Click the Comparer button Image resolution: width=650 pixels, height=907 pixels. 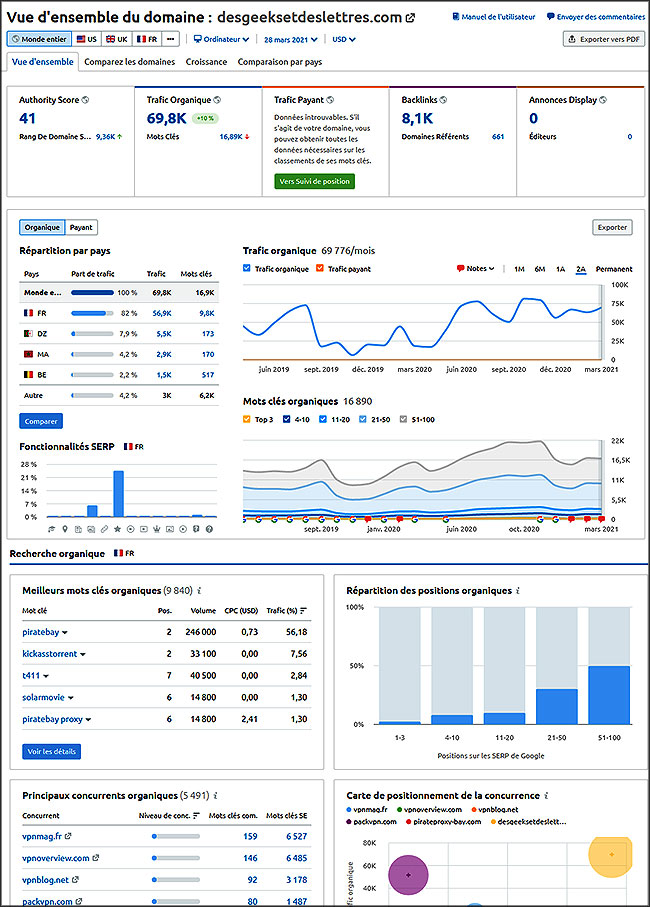[x=41, y=421]
